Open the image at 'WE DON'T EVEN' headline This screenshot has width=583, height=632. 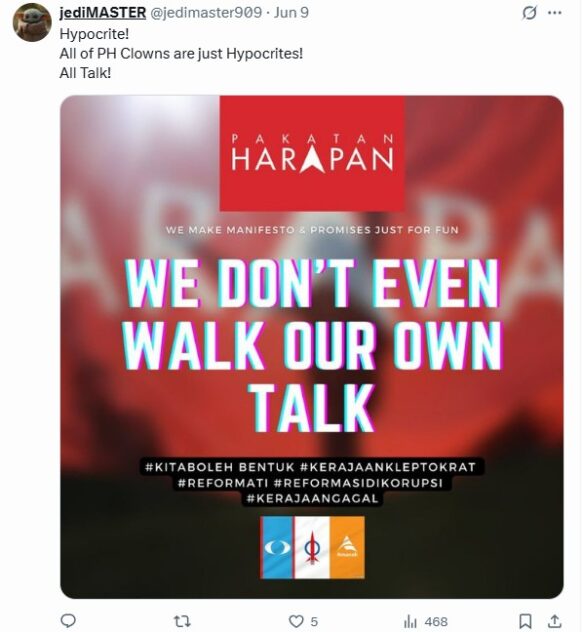pos(312,283)
